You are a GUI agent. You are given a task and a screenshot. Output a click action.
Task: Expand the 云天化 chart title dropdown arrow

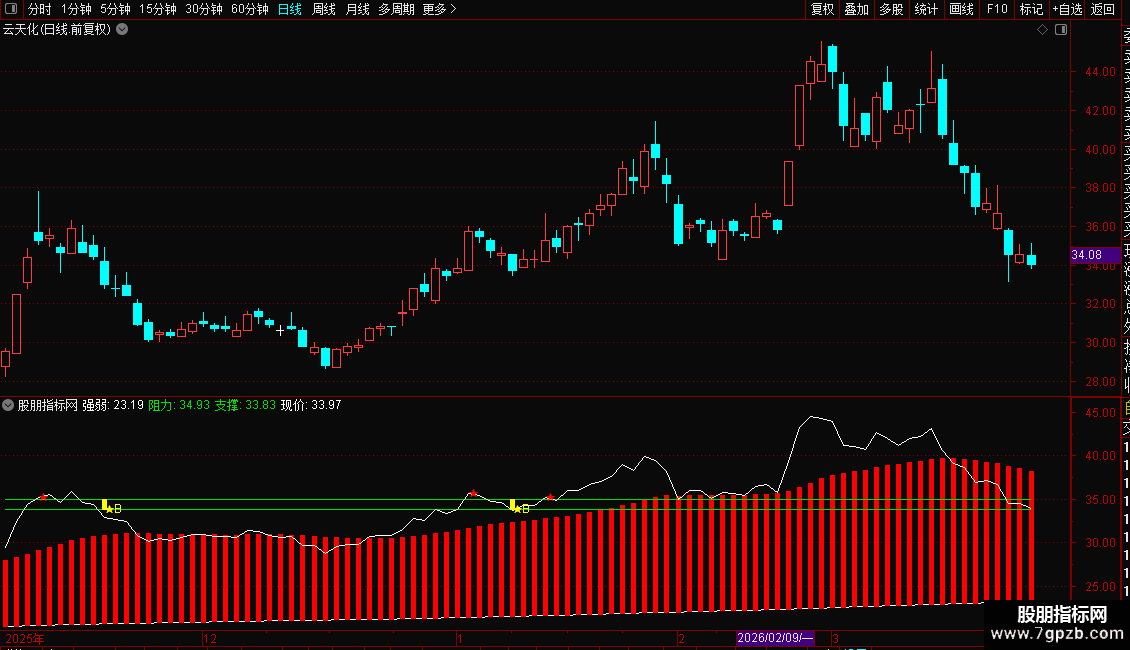(123, 30)
